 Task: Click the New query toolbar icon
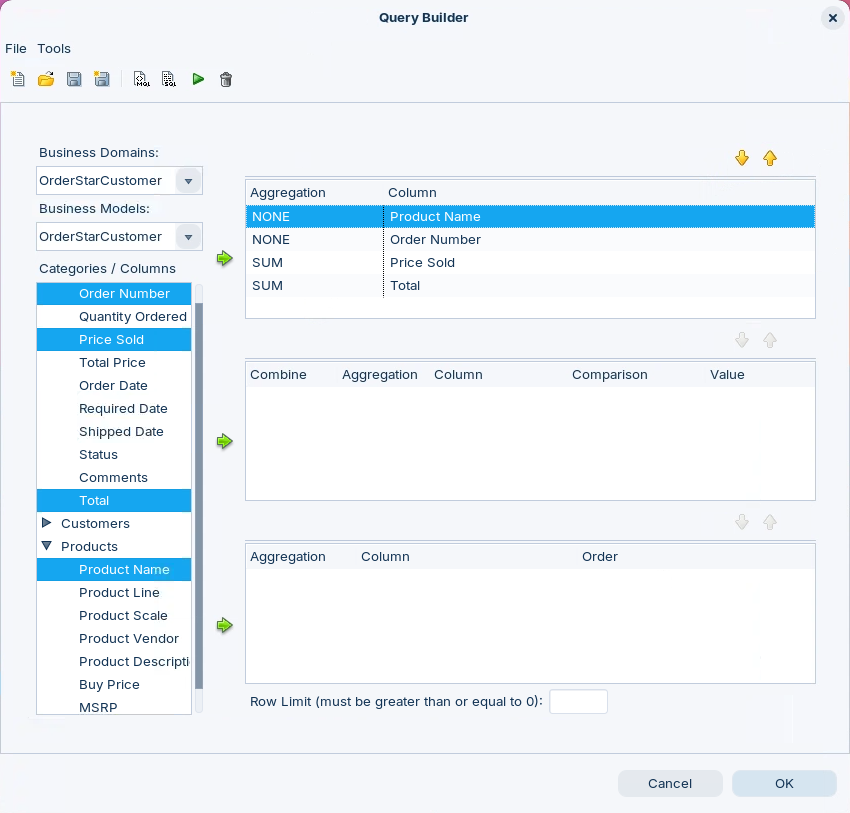[17, 79]
